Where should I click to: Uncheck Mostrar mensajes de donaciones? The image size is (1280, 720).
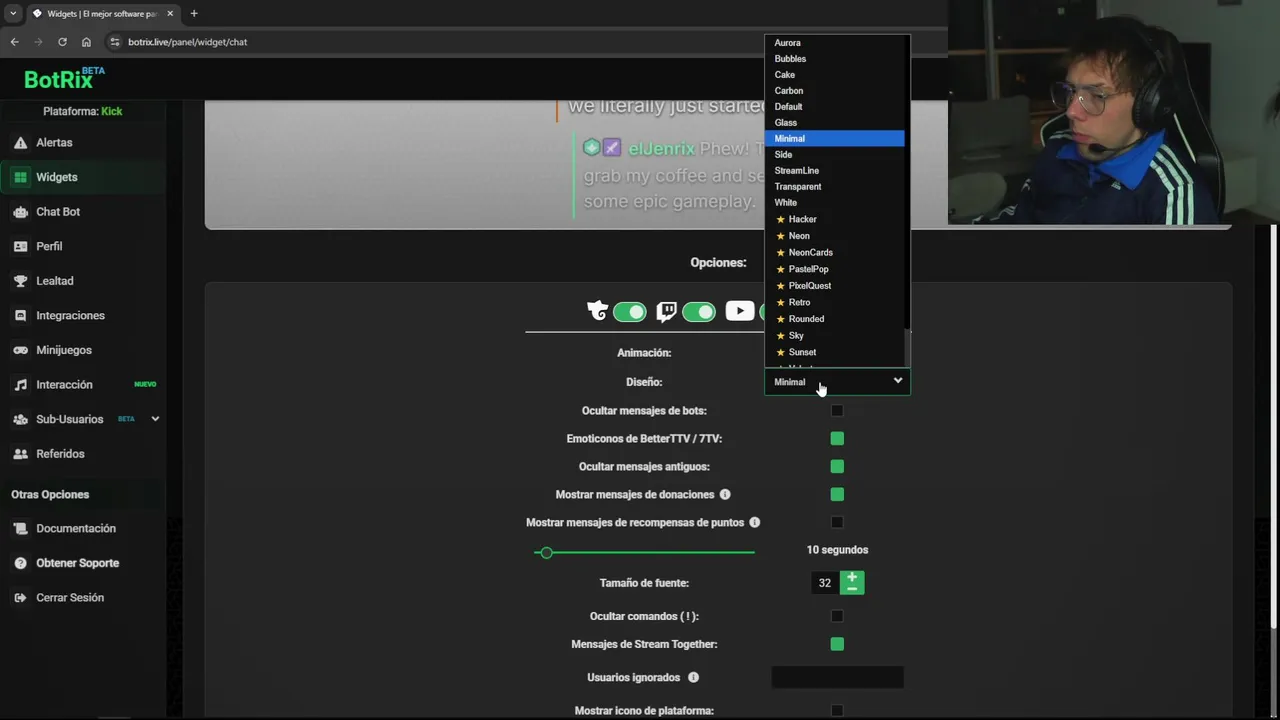click(837, 494)
